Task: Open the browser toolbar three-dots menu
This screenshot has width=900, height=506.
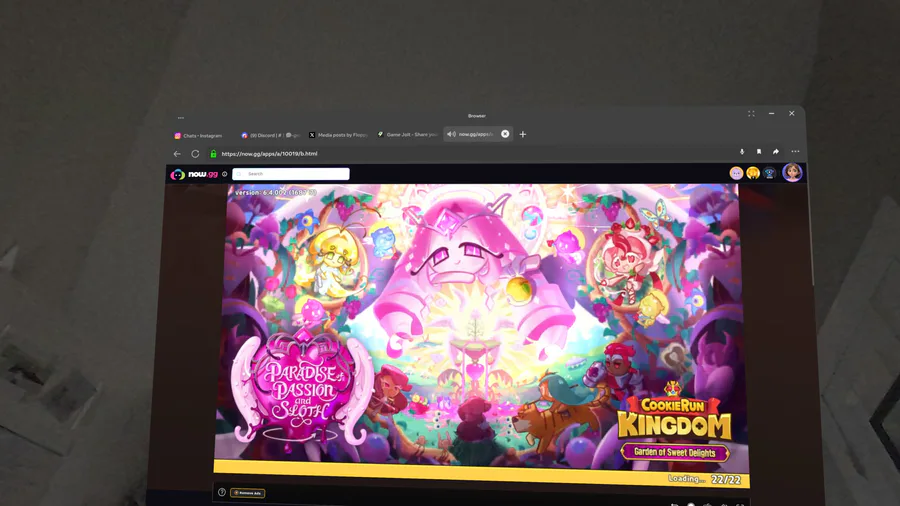Action: (x=795, y=151)
